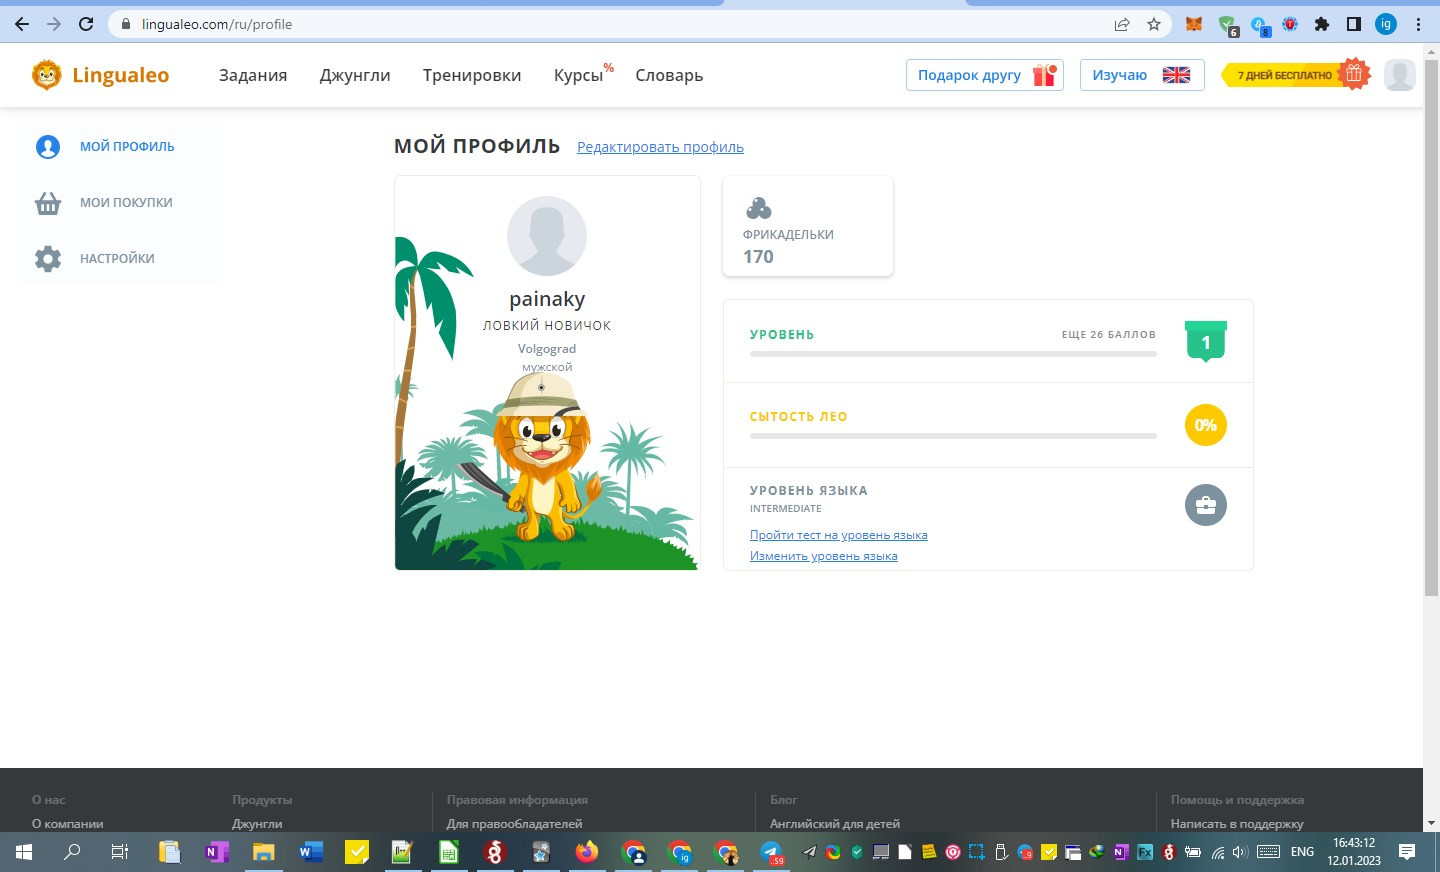This screenshot has height=872, width=1440.
Task: Open Настройки in the sidebar
Action: point(117,258)
